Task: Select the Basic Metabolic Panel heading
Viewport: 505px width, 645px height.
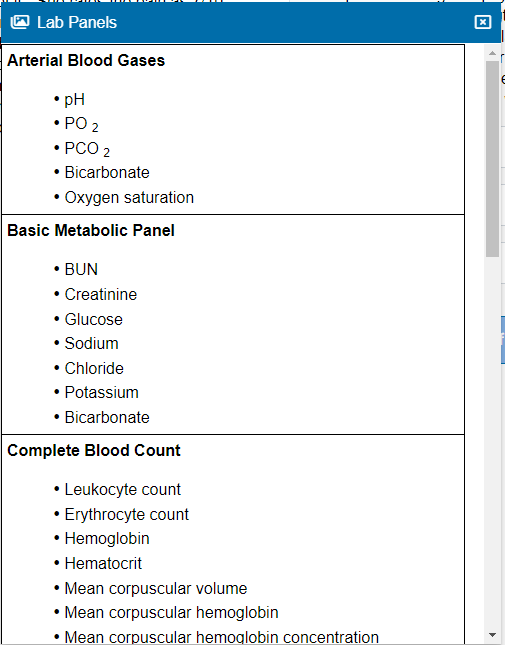Action: coord(91,230)
